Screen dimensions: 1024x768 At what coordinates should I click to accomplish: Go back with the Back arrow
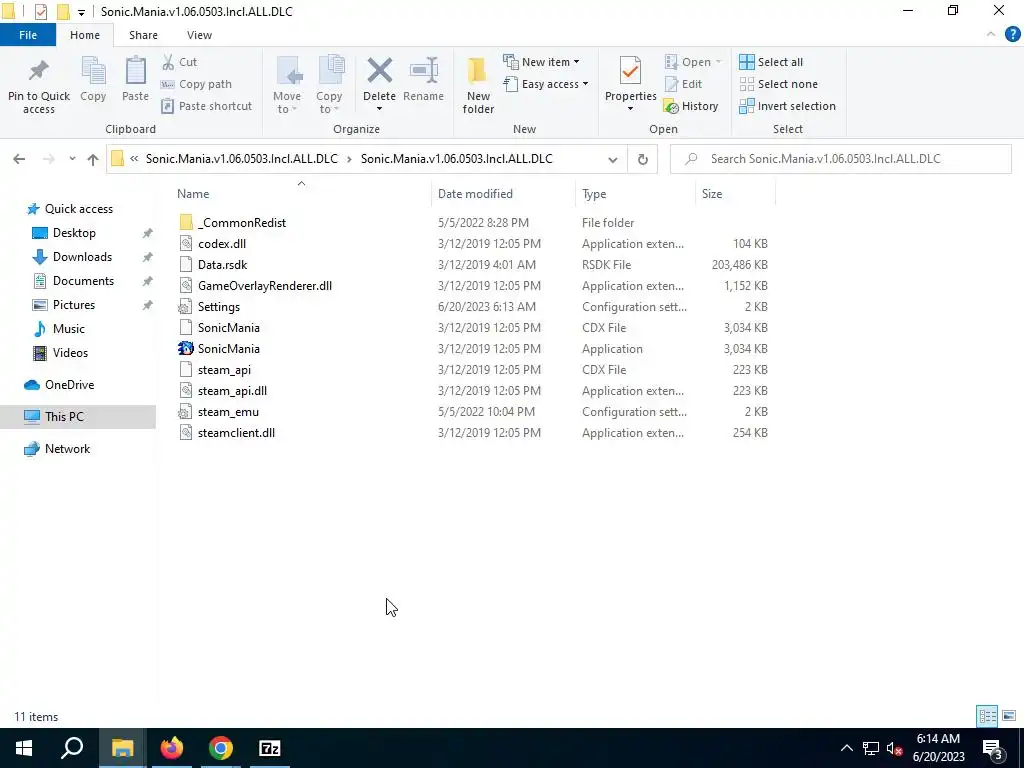point(19,159)
